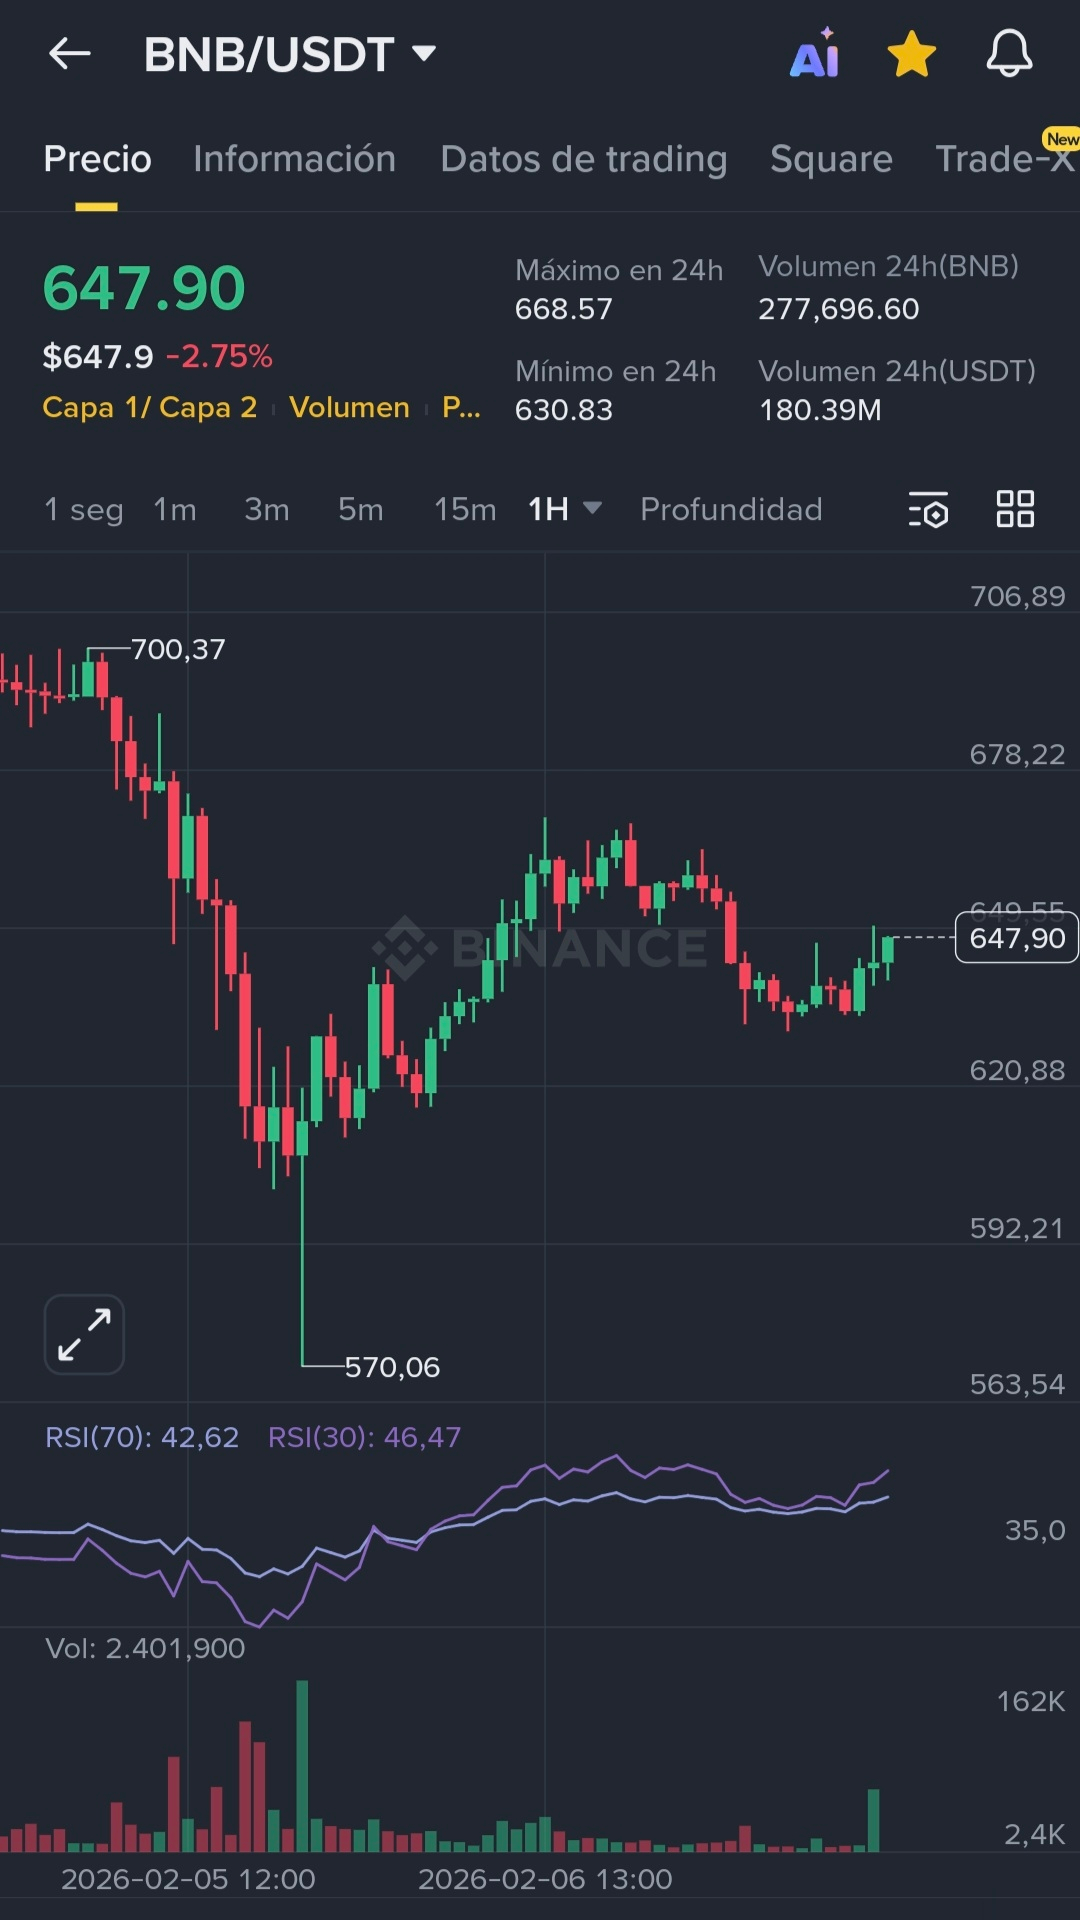1080x1920 pixels.
Task: Select the 15m chart interval
Action: coord(465,509)
